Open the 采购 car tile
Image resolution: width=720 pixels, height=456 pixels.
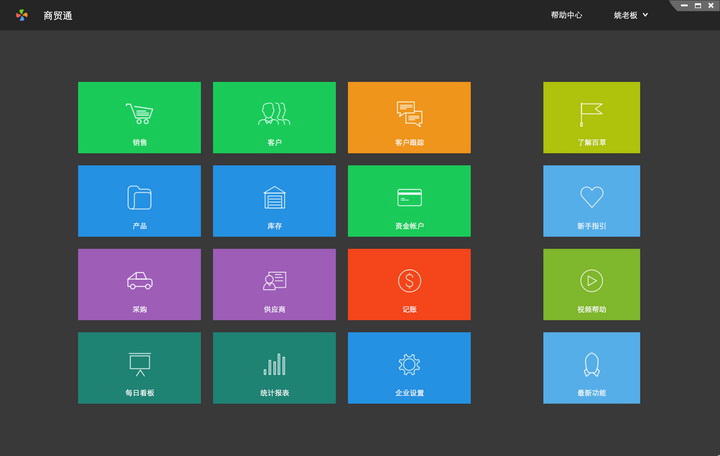[x=139, y=284]
